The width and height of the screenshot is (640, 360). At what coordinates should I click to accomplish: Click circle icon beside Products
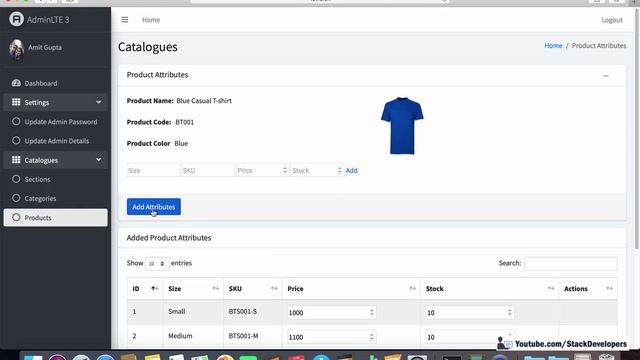point(16,217)
